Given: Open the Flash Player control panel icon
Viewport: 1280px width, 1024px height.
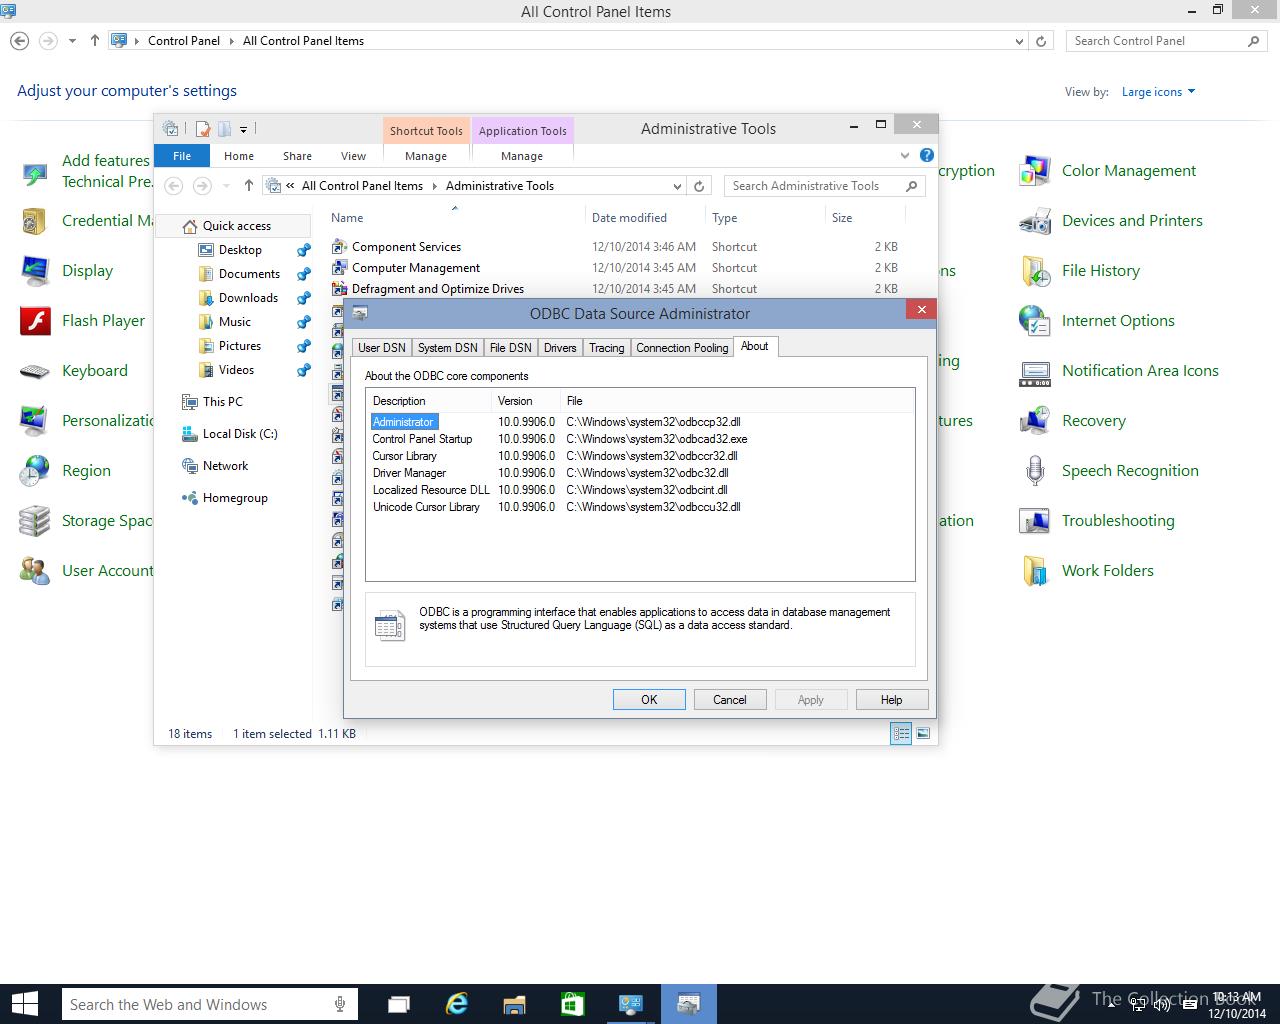Looking at the screenshot, I should 35,321.
